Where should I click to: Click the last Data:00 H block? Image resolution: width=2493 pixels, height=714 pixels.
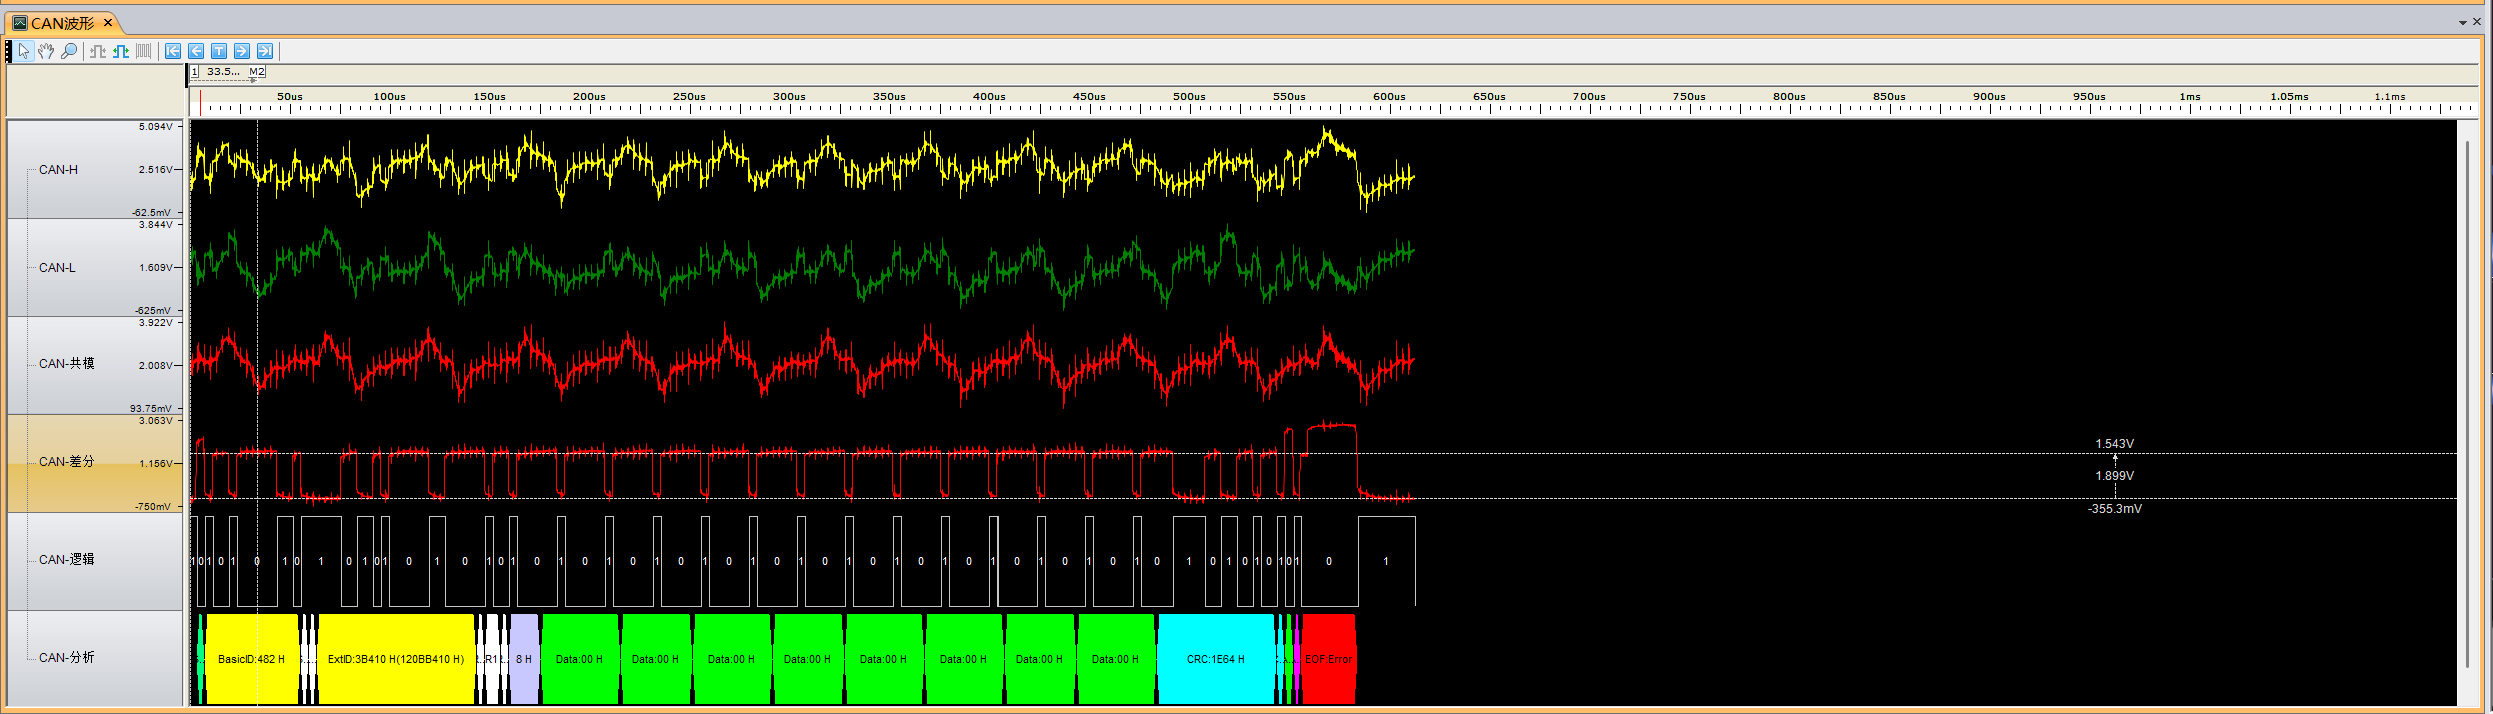tap(1115, 659)
